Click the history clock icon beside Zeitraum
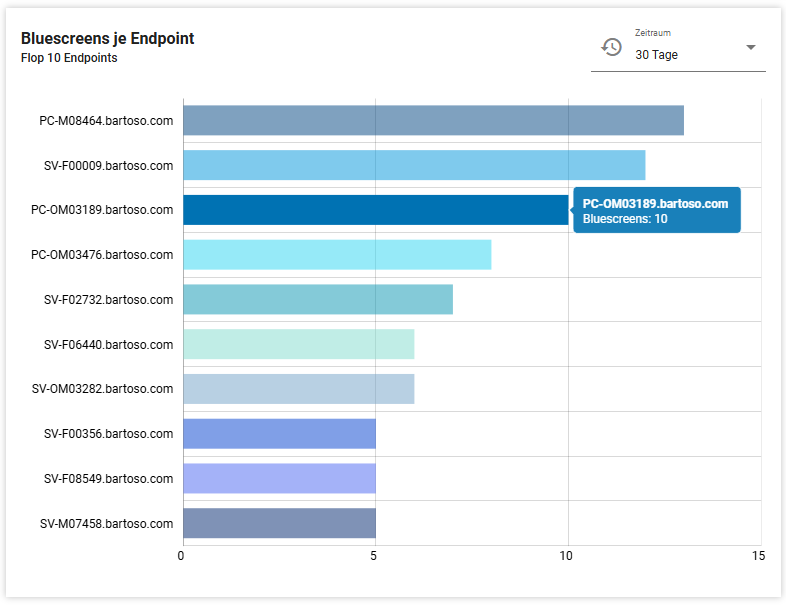 611,47
